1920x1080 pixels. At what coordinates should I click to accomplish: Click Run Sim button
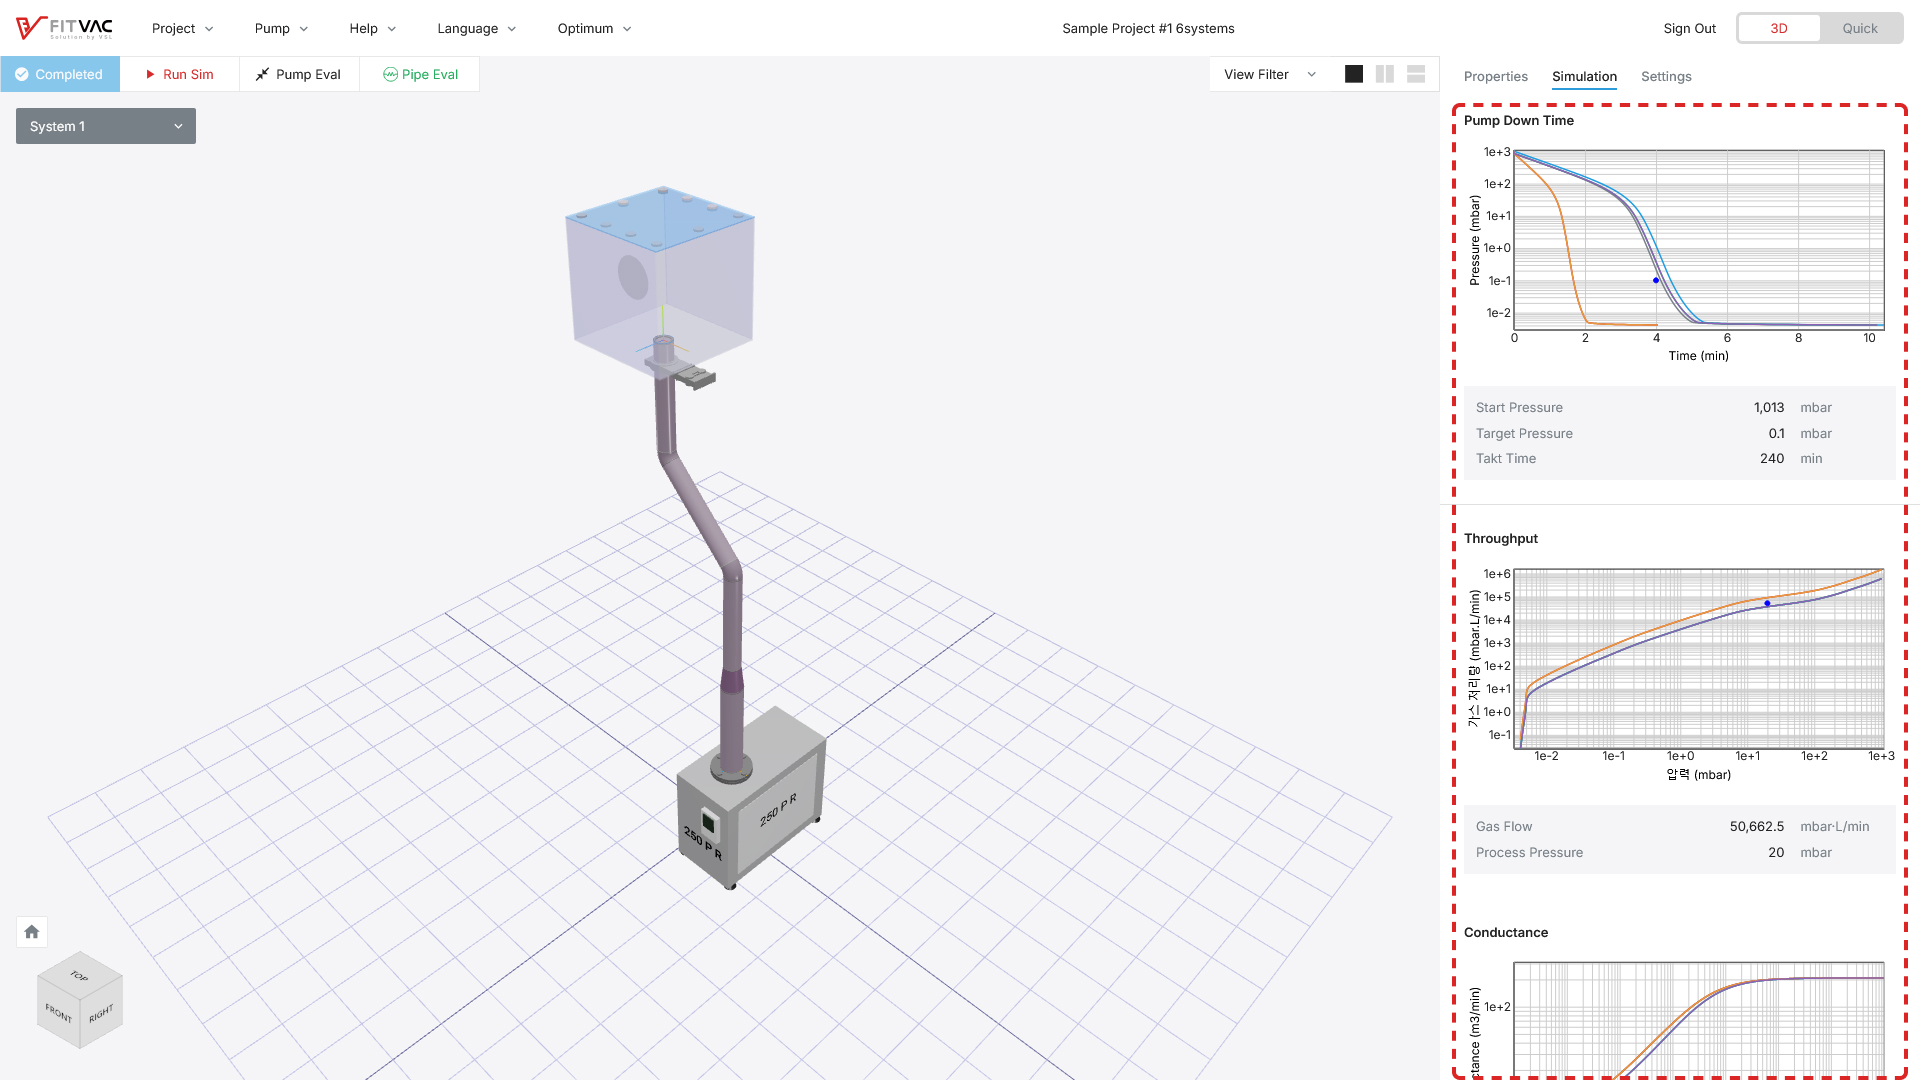pos(180,74)
